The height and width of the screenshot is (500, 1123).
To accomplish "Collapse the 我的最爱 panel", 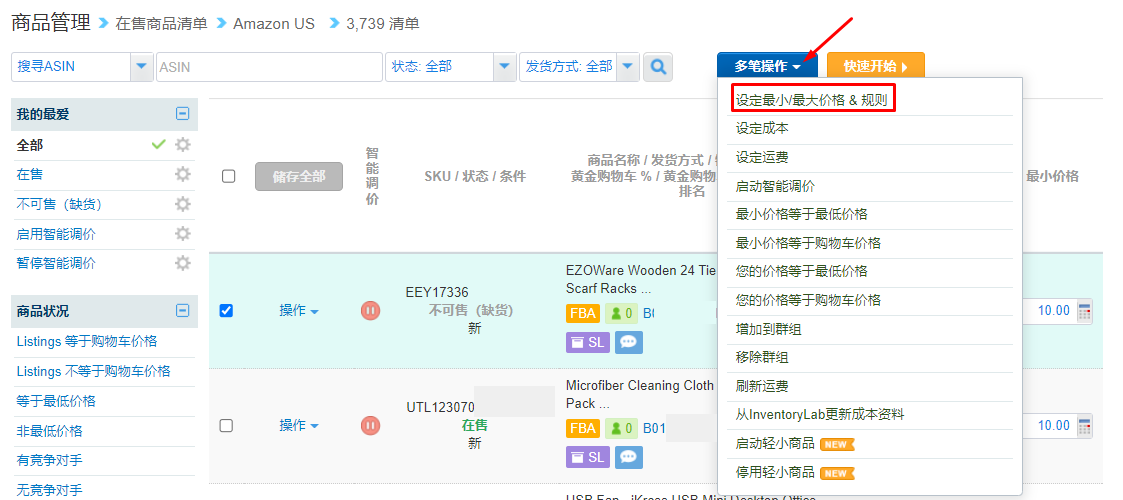I will pyautogui.click(x=183, y=114).
